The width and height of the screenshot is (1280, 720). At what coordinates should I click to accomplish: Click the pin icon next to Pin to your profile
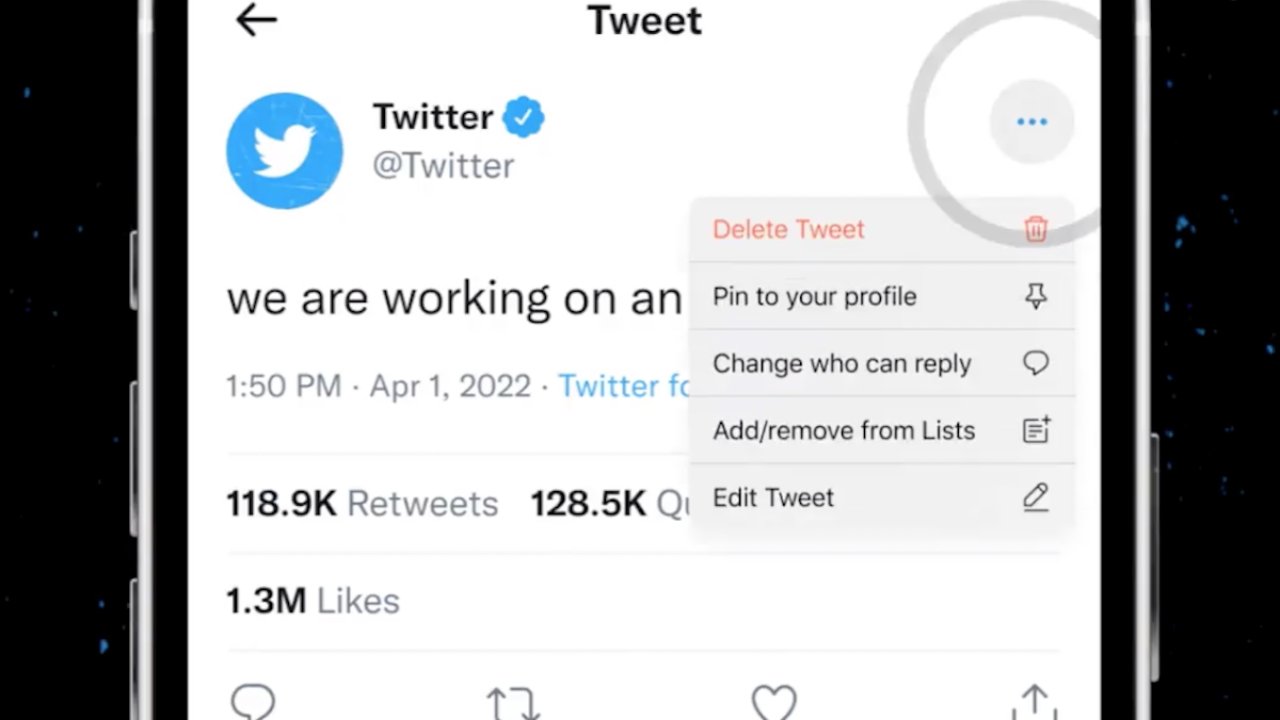coord(1035,296)
